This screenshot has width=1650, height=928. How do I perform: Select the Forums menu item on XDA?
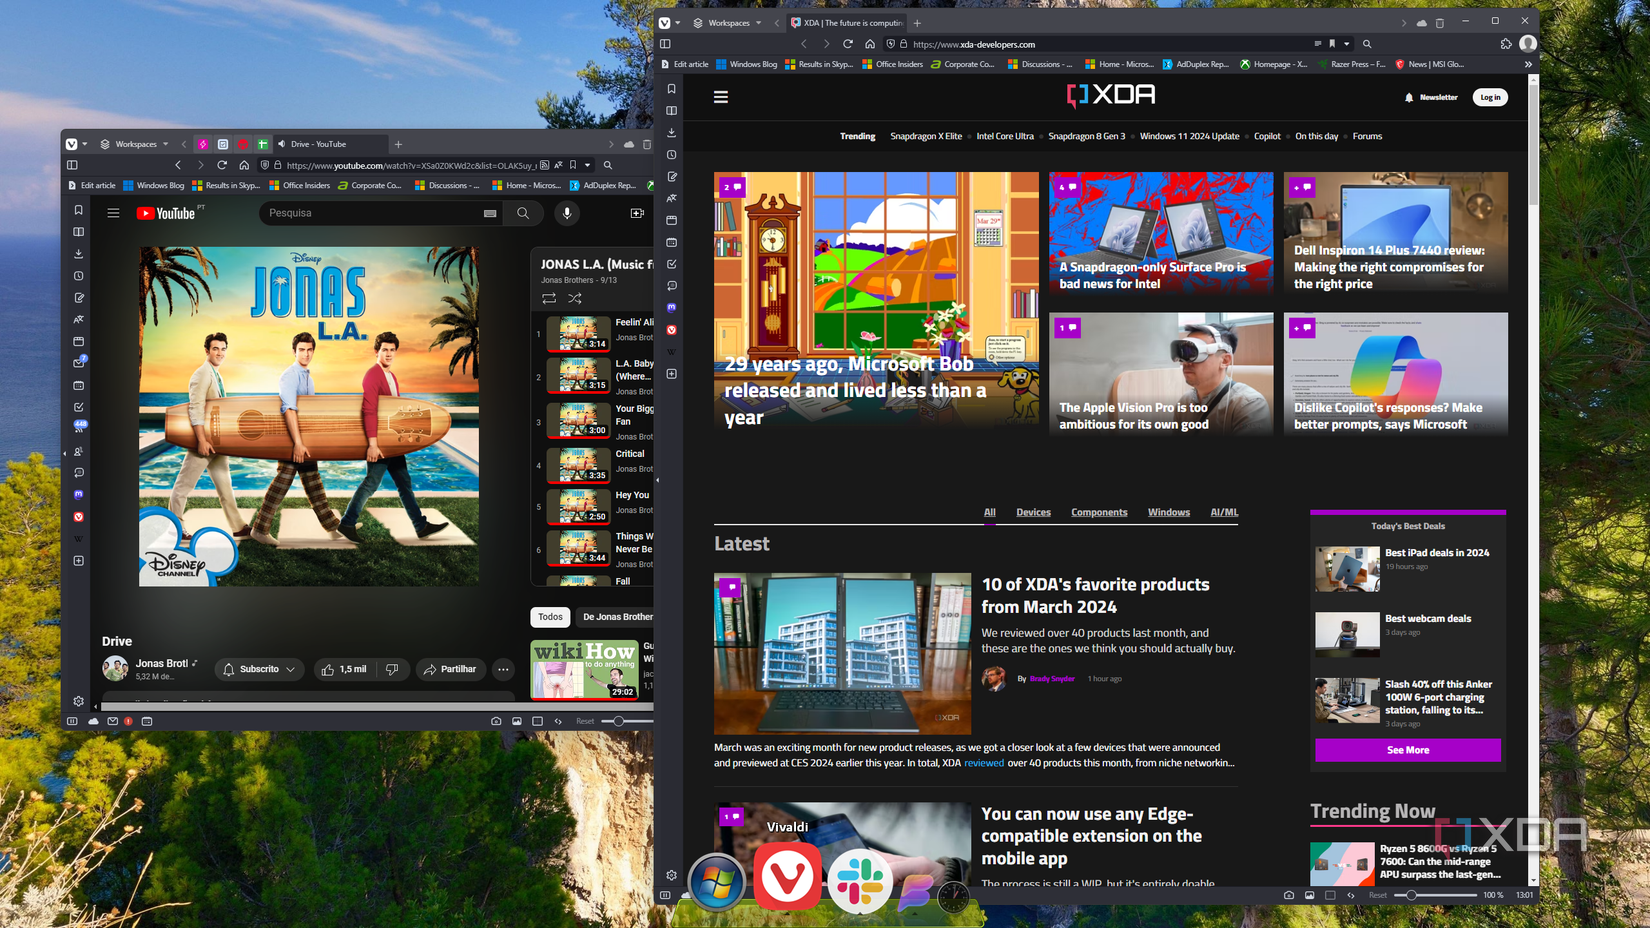tap(1367, 136)
